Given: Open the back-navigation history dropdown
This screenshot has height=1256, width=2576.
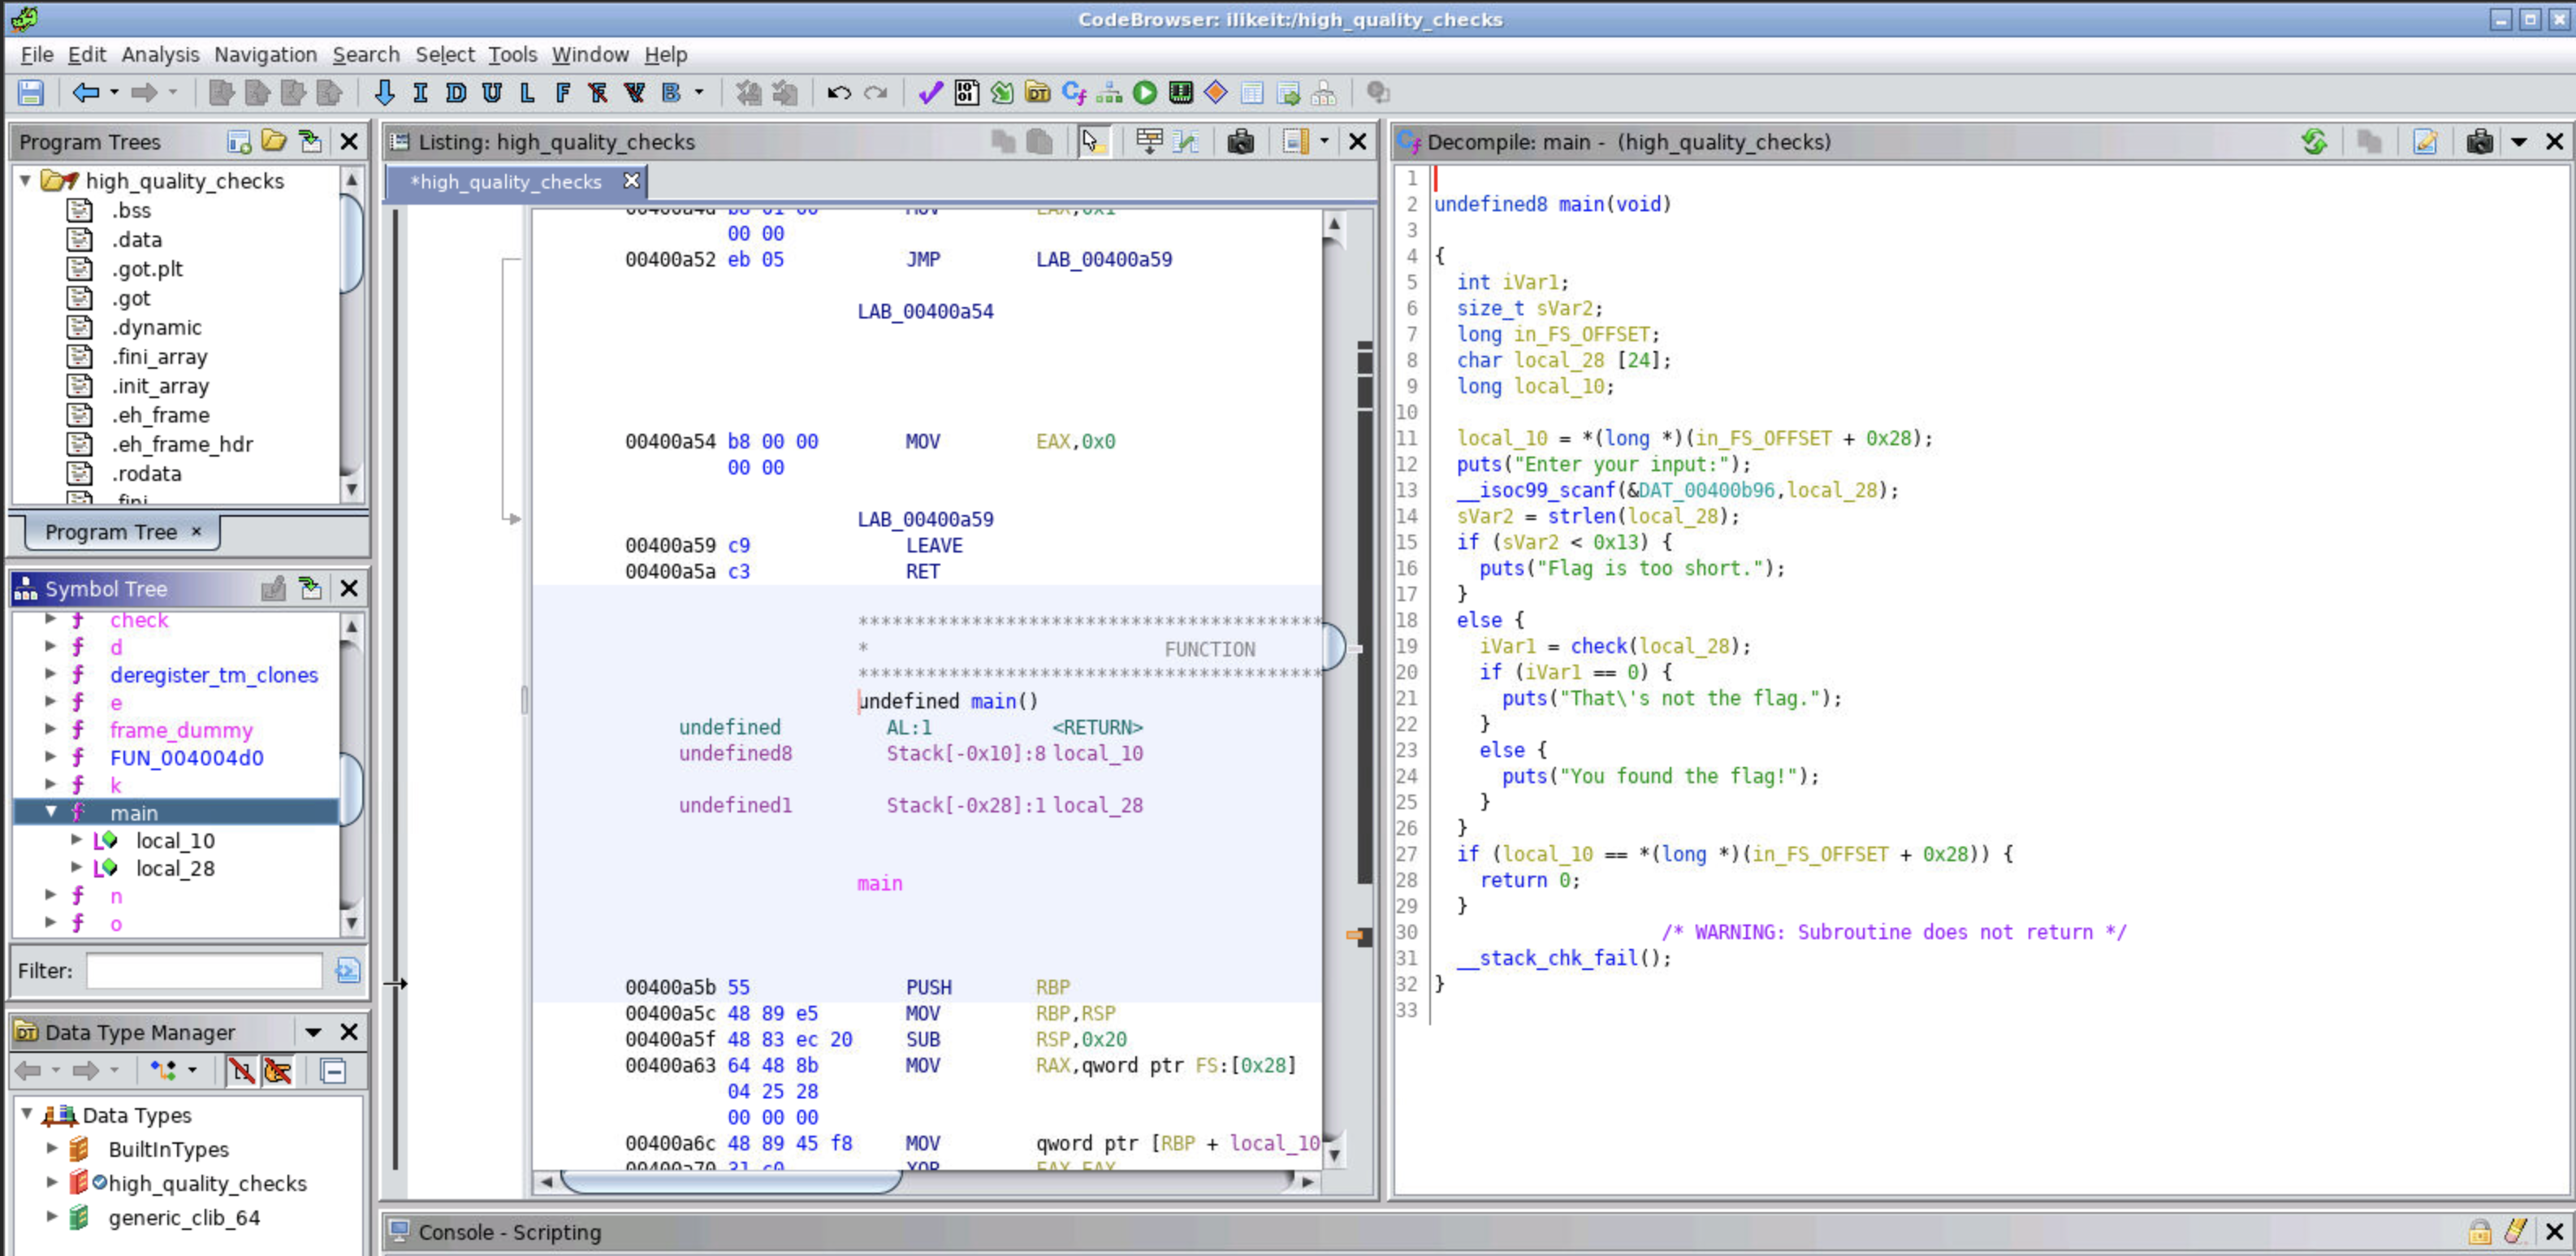Looking at the screenshot, I should (x=114, y=93).
